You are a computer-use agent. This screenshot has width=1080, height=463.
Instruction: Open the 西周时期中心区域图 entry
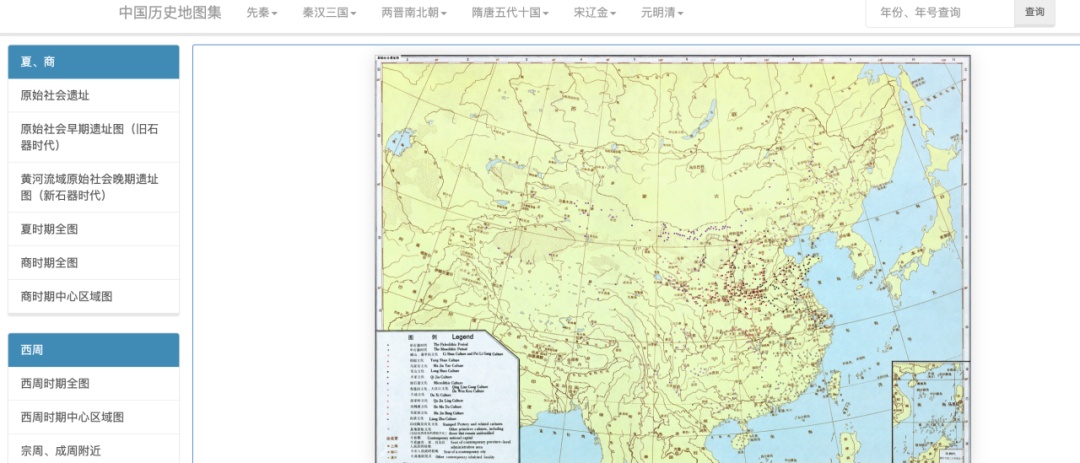point(94,418)
